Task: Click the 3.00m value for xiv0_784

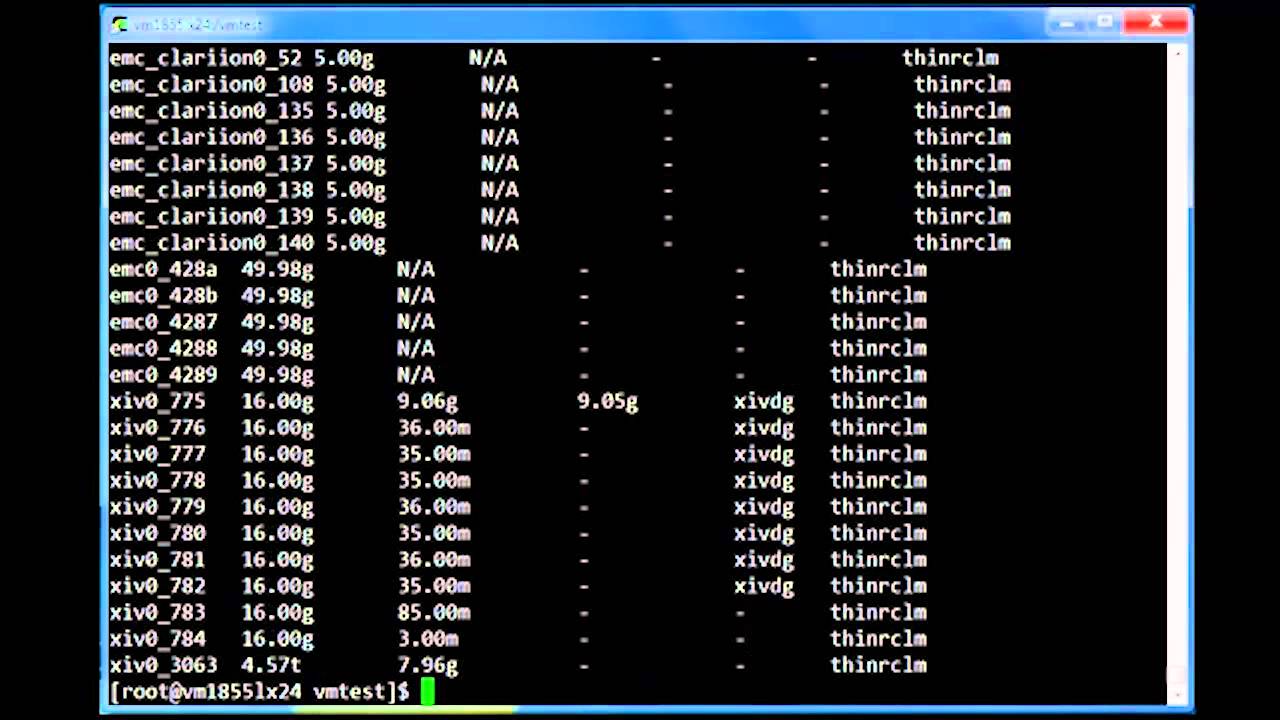Action: (x=427, y=639)
